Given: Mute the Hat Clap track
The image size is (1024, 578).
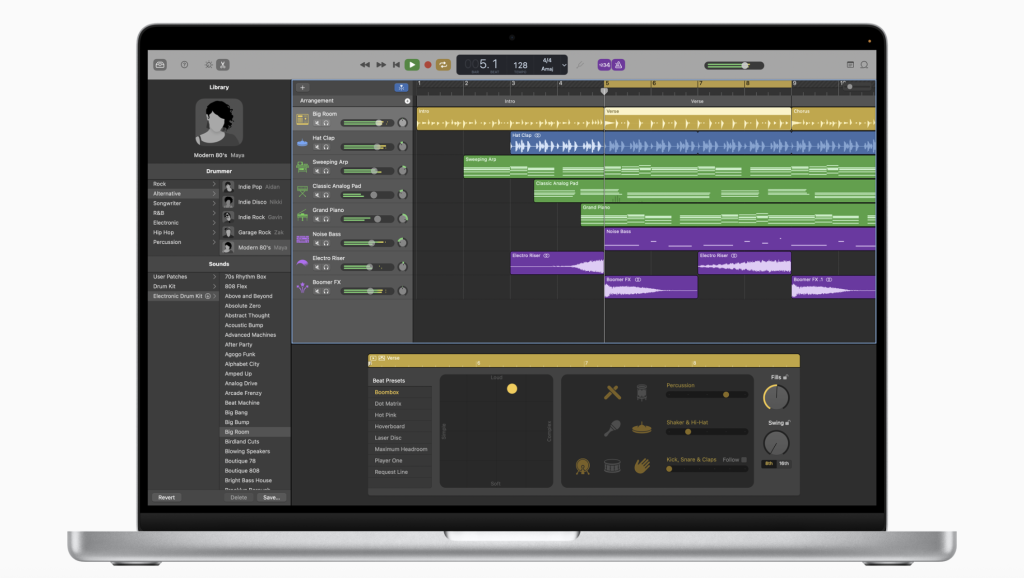Looking at the screenshot, I should point(317,147).
